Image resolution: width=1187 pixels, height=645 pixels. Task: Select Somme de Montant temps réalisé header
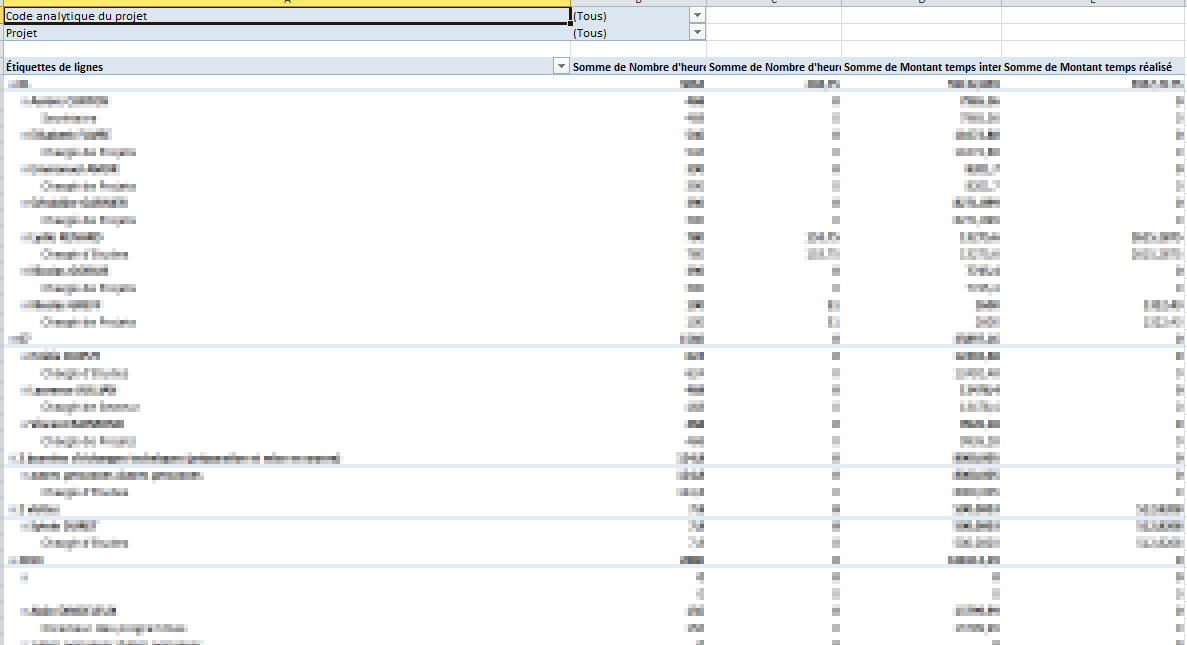[1093, 67]
